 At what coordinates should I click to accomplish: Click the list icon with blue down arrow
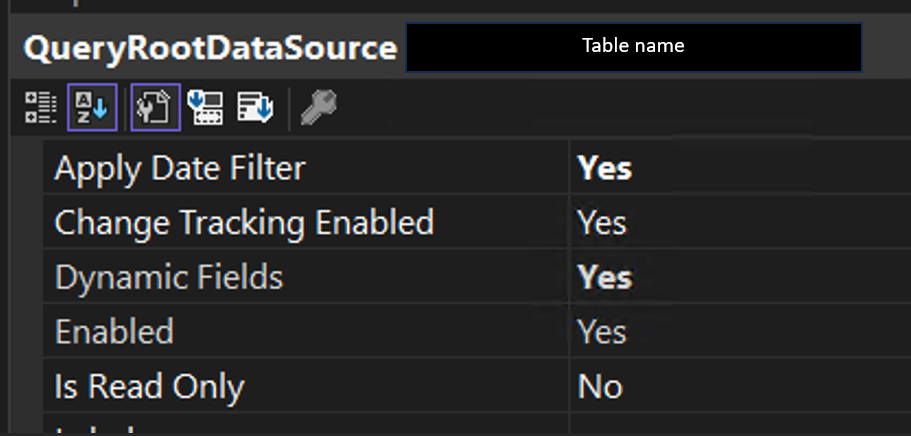click(255, 107)
